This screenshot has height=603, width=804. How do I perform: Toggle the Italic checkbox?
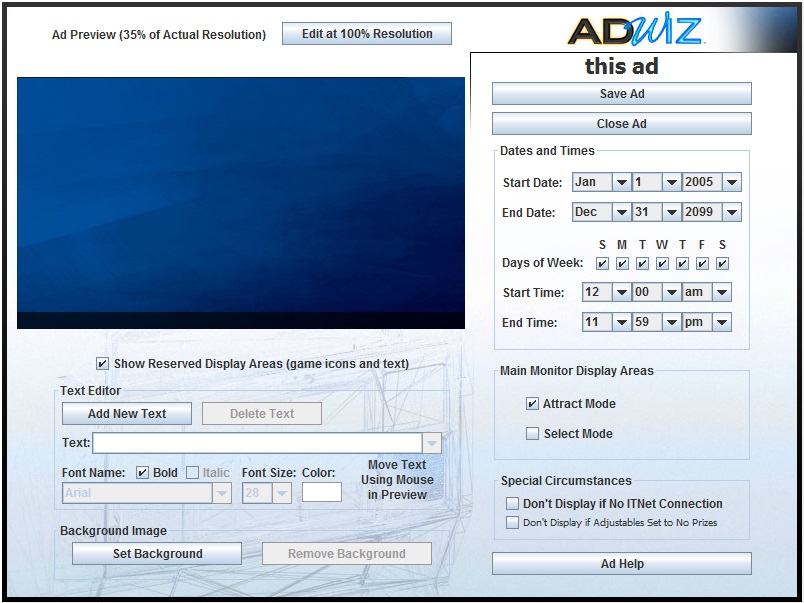tap(192, 473)
